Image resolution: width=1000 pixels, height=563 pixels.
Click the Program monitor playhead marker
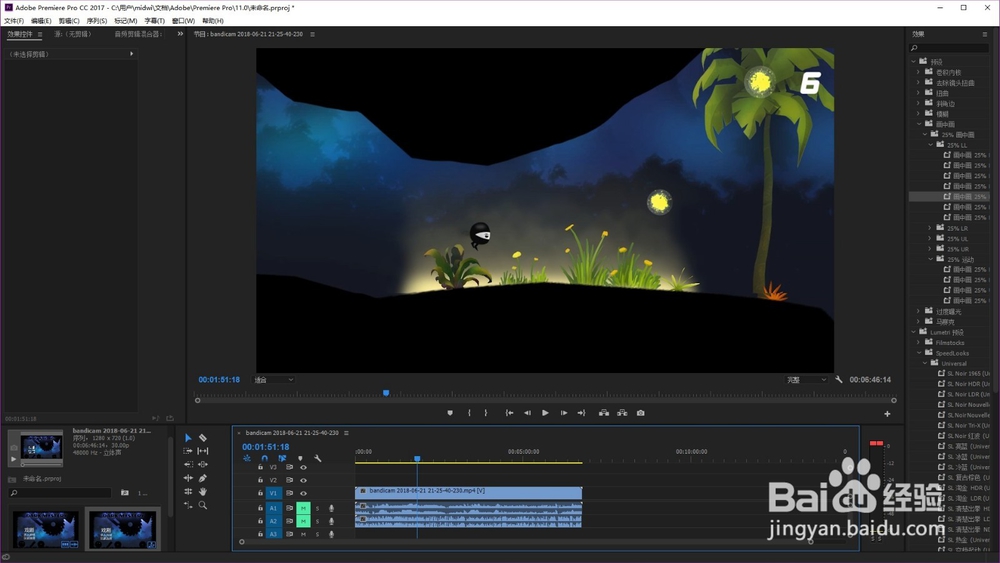click(386, 393)
